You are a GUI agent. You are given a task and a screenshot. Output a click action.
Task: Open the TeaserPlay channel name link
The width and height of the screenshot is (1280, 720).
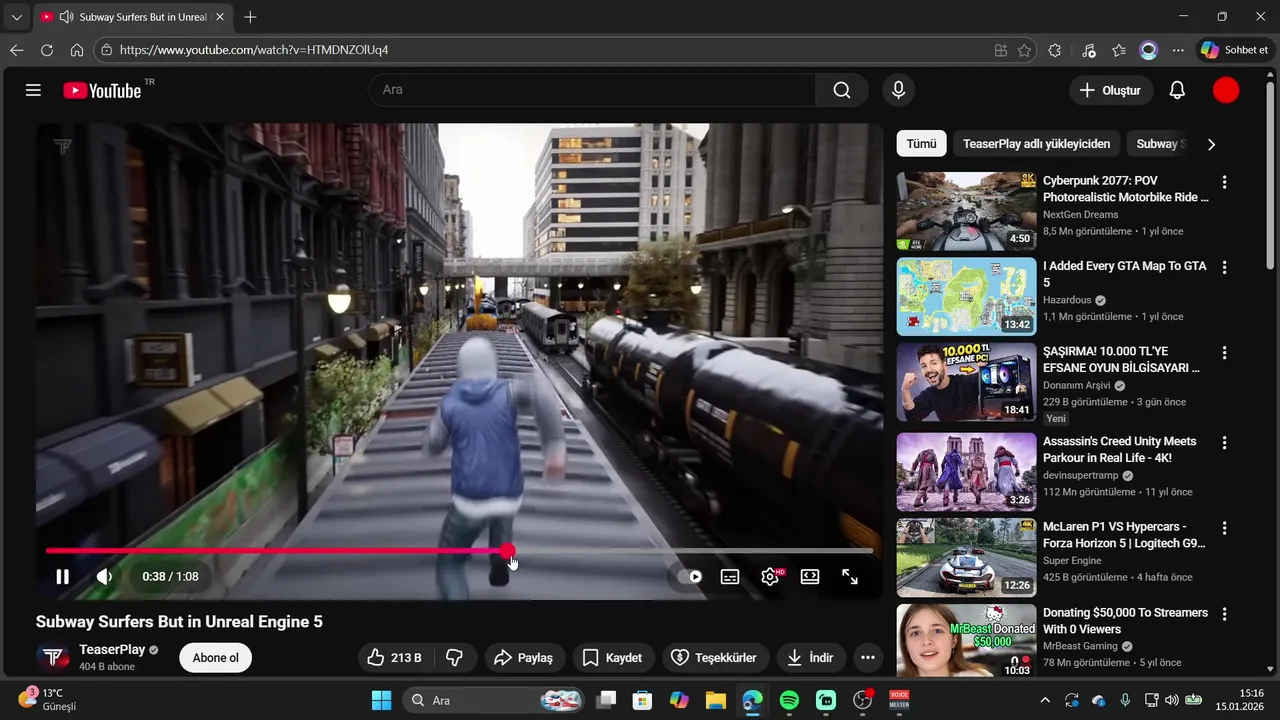click(112, 650)
